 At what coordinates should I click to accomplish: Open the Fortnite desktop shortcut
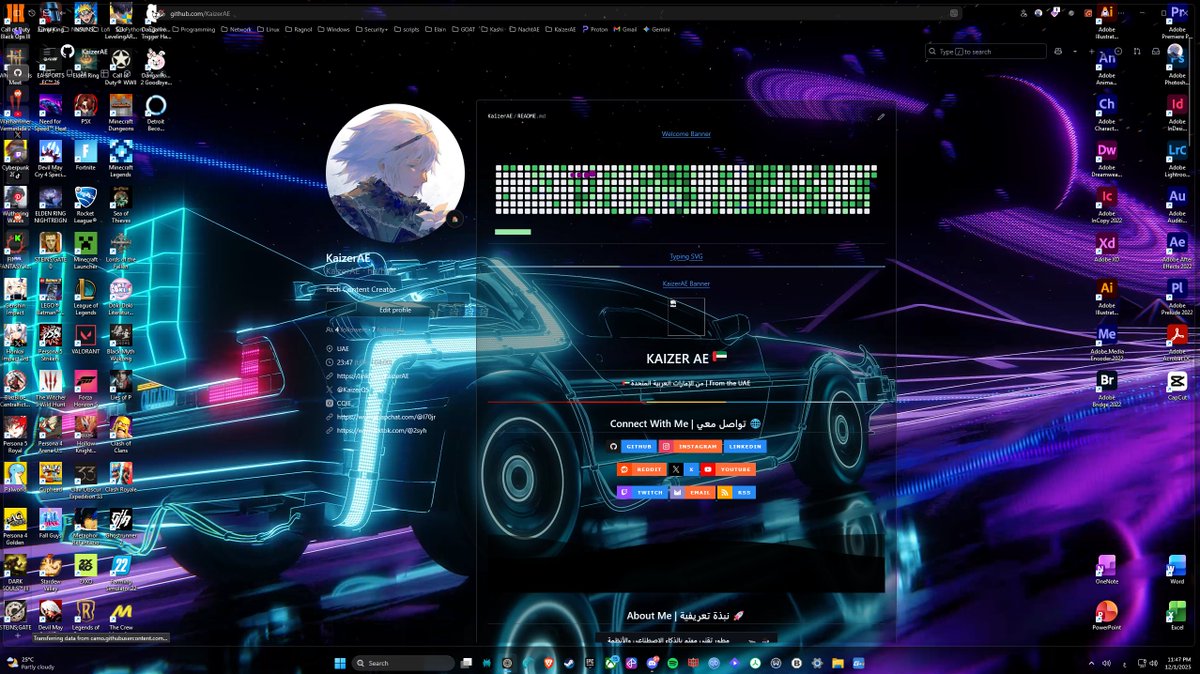[x=85, y=156]
